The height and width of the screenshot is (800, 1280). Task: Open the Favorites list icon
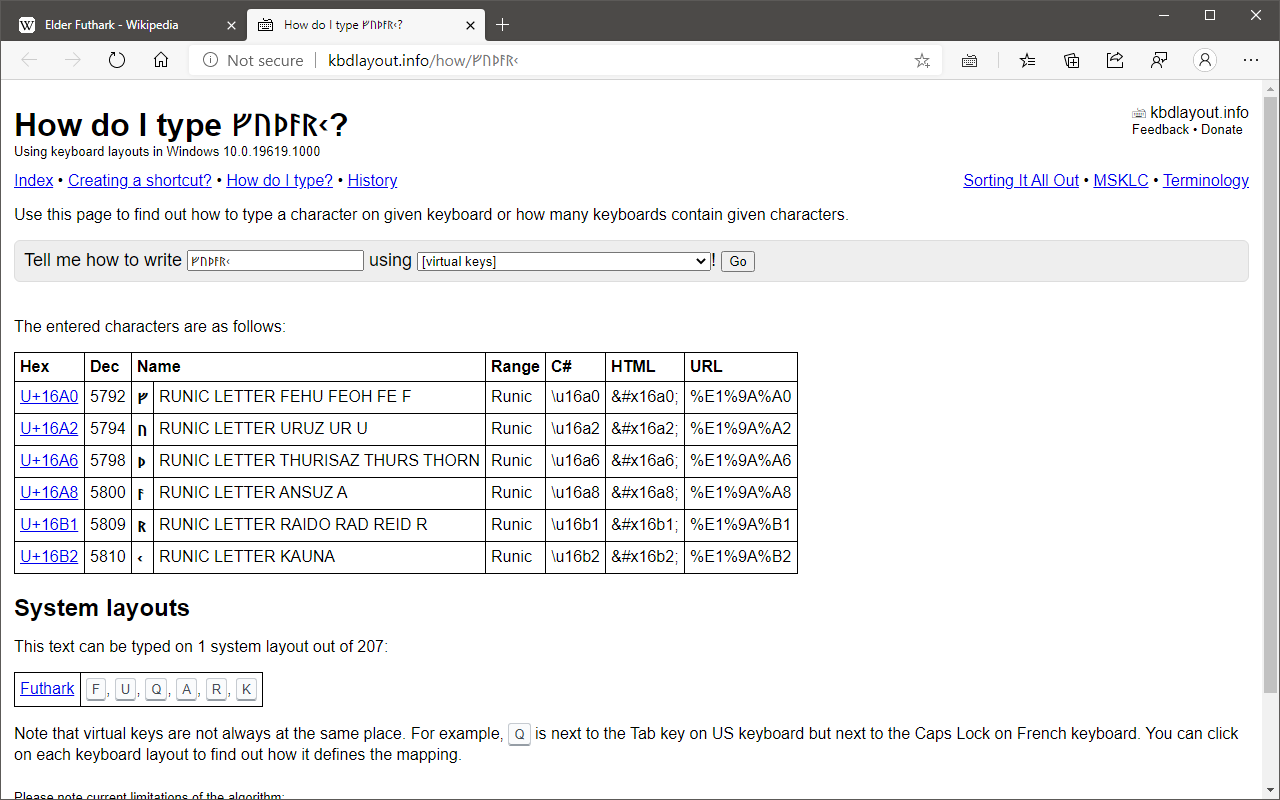pyautogui.click(x=1027, y=60)
